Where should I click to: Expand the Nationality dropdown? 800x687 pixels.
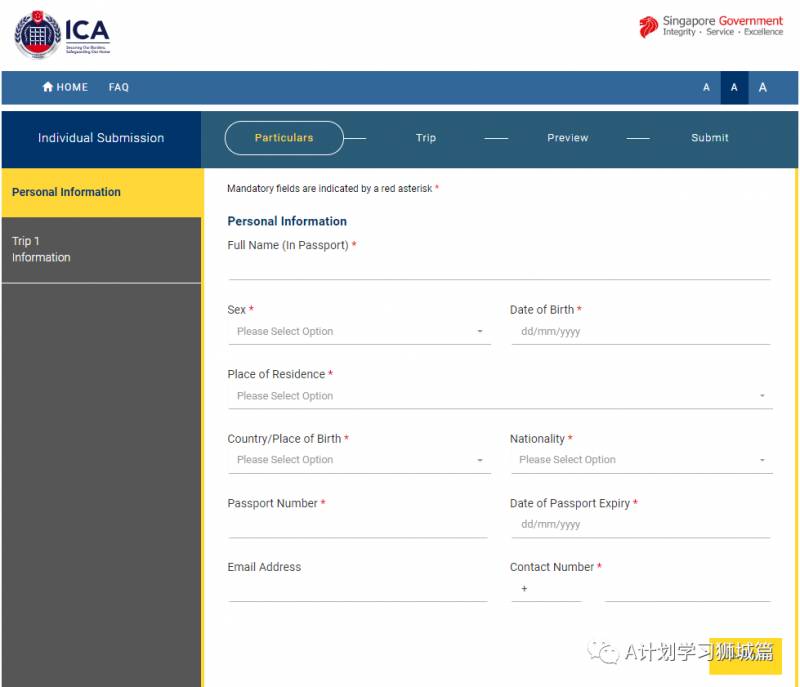coord(641,460)
